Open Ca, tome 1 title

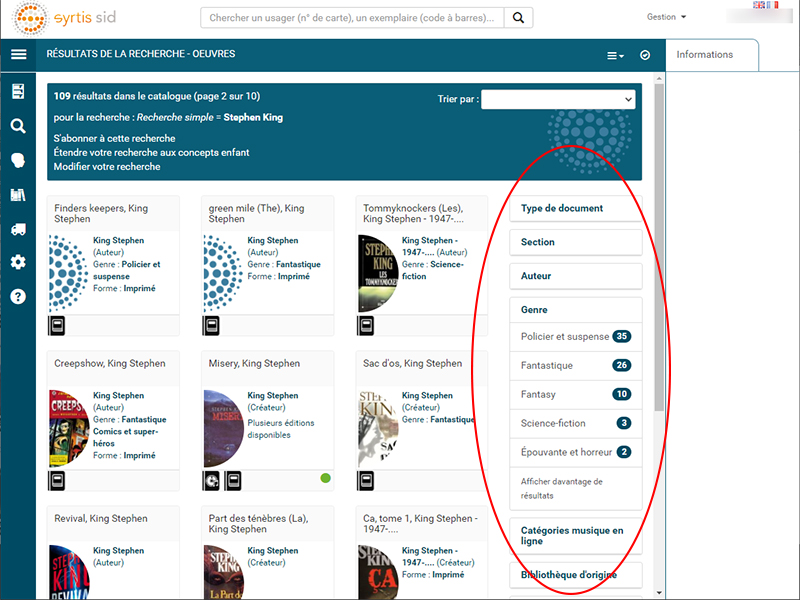click(420, 523)
